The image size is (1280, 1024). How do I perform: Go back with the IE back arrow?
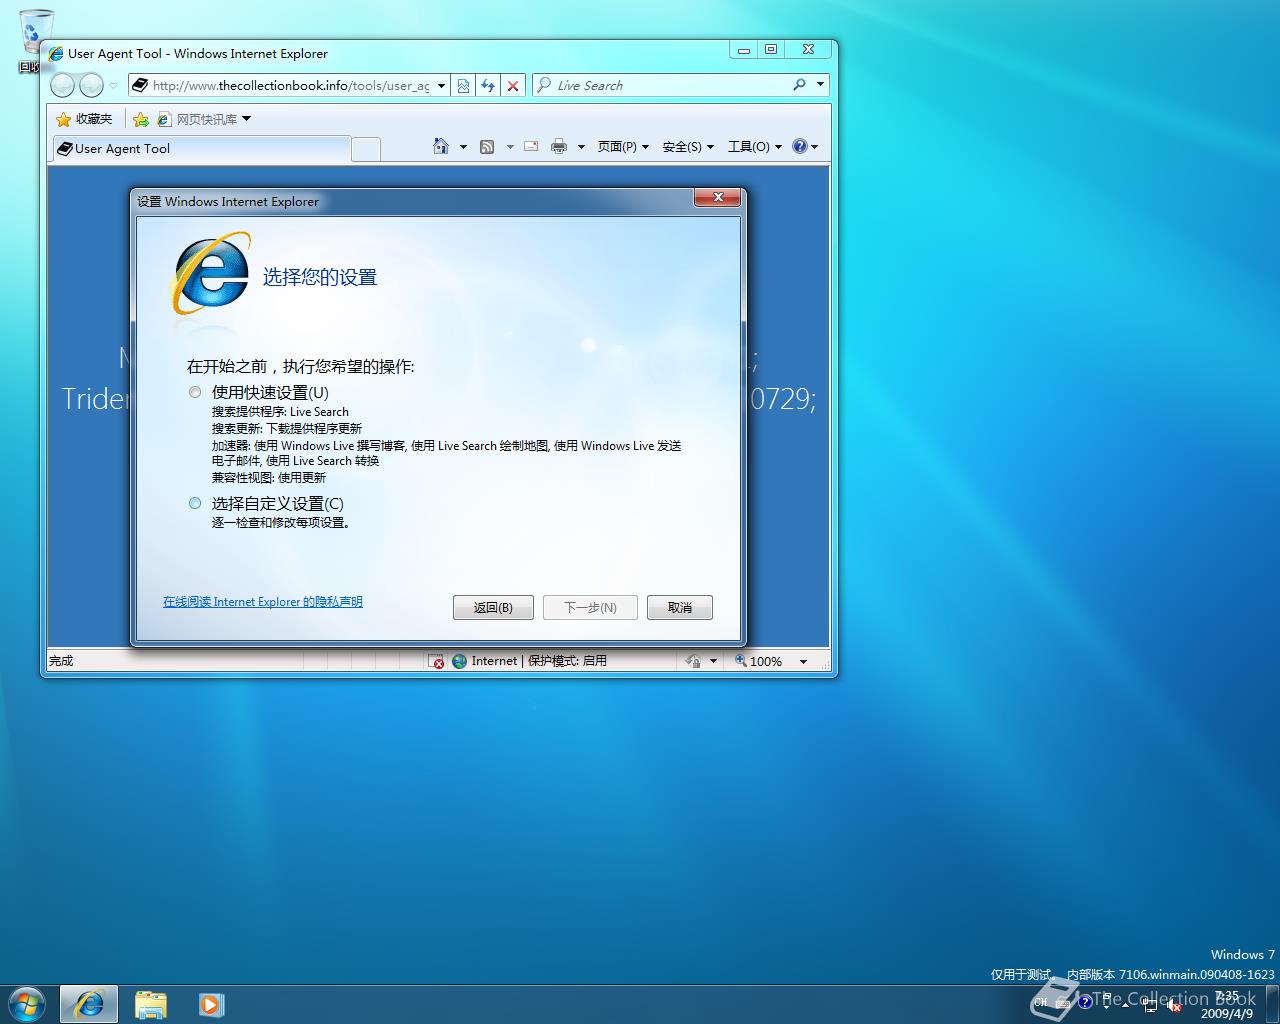click(62, 86)
